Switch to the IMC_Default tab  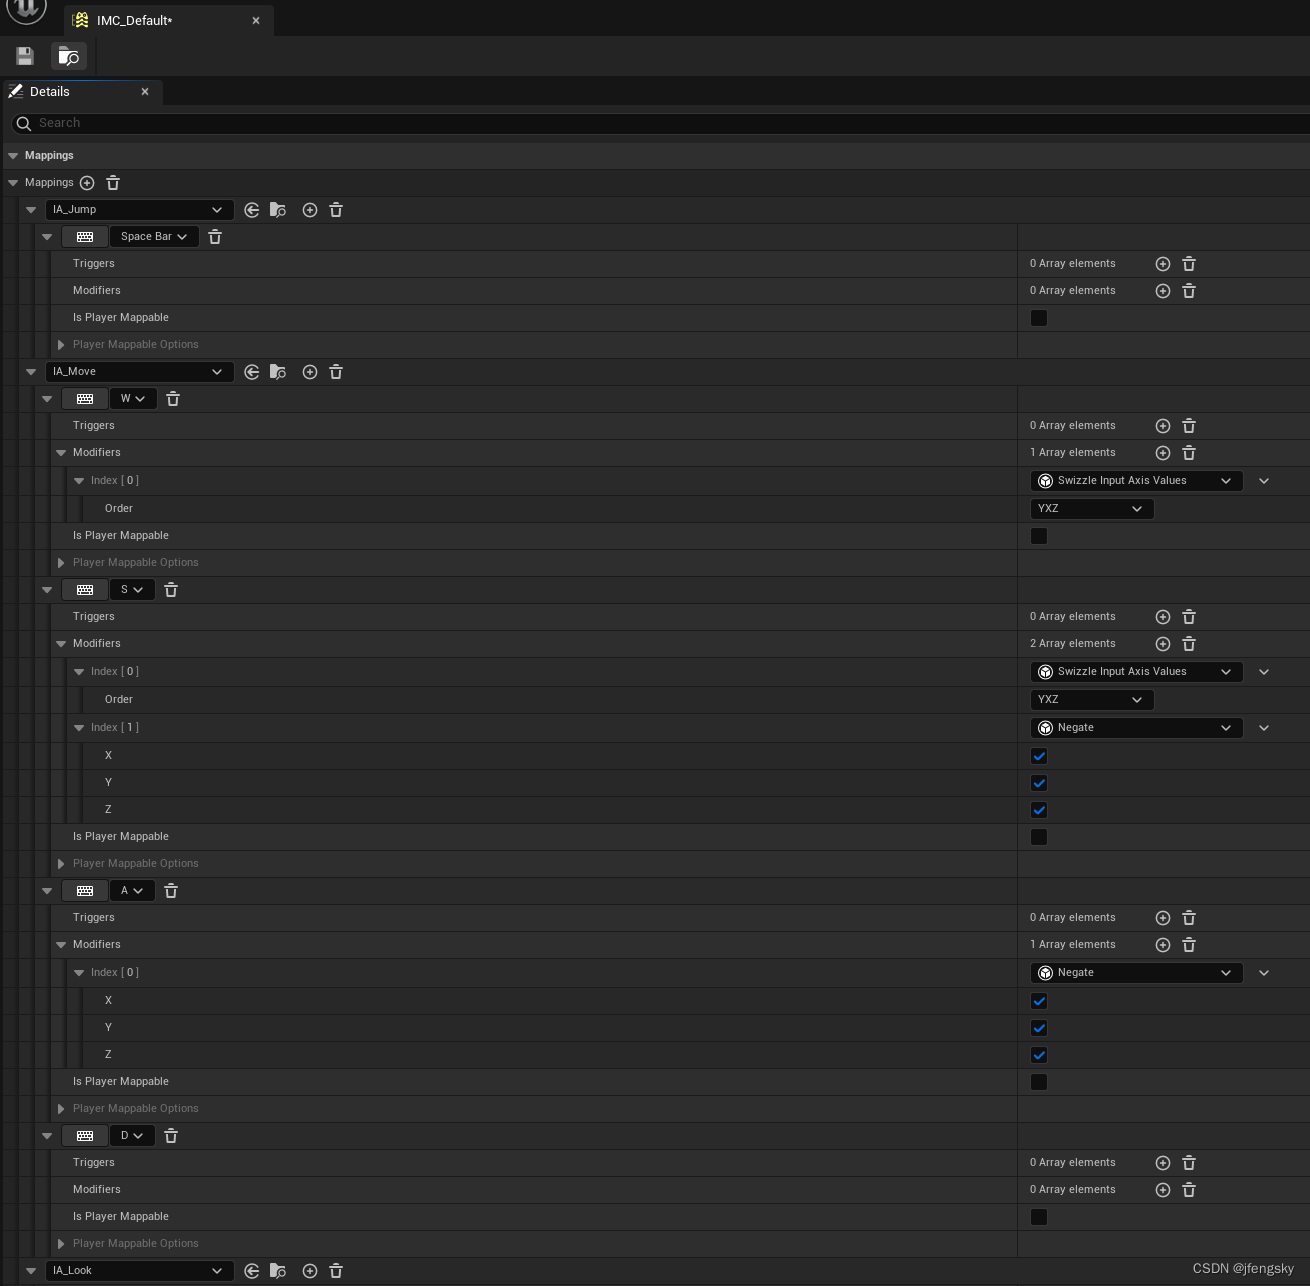click(x=133, y=20)
